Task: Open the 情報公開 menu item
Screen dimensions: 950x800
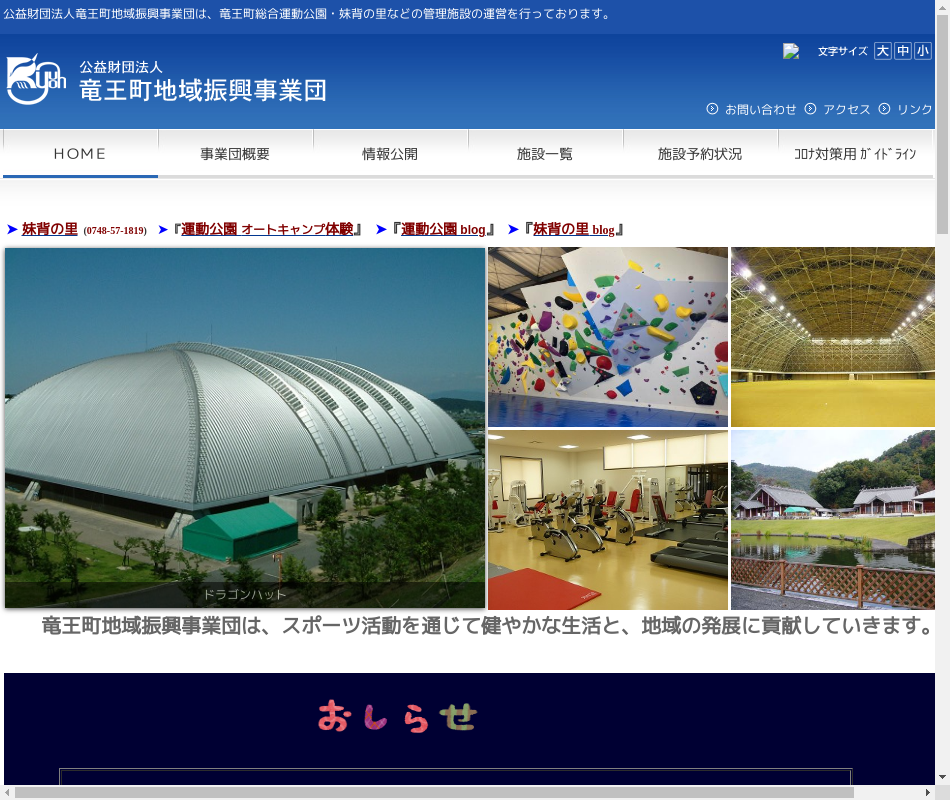Action: pyautogui.click(x=390, y=154)
